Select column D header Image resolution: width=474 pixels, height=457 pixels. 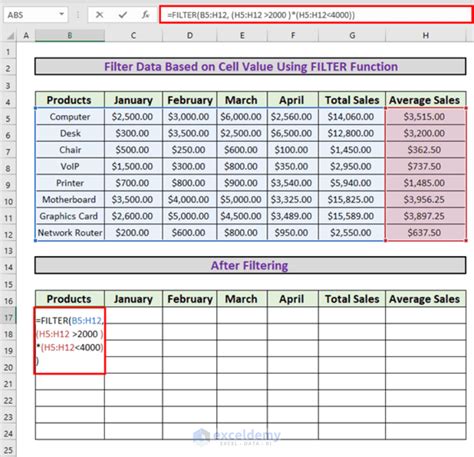pos(190,35)
